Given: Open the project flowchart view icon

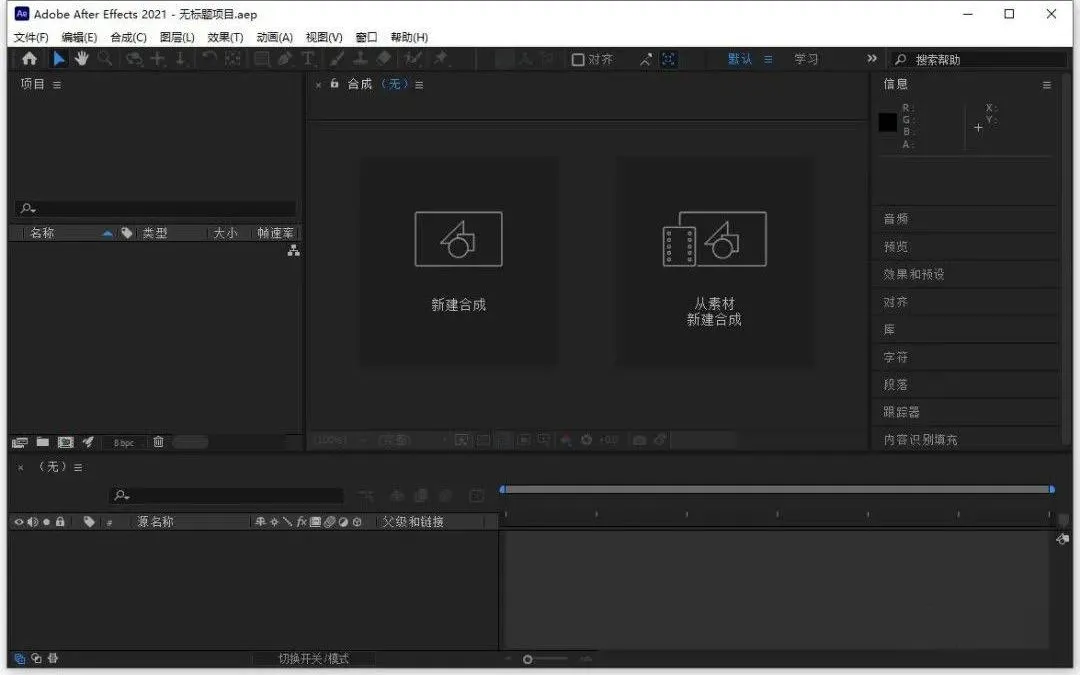Looking at the screenshot, I should [x=293, y=251].
